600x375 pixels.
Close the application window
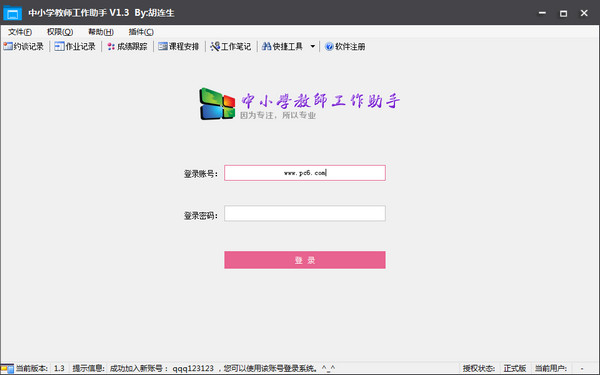pyautogui.click(x=584, y=13)
